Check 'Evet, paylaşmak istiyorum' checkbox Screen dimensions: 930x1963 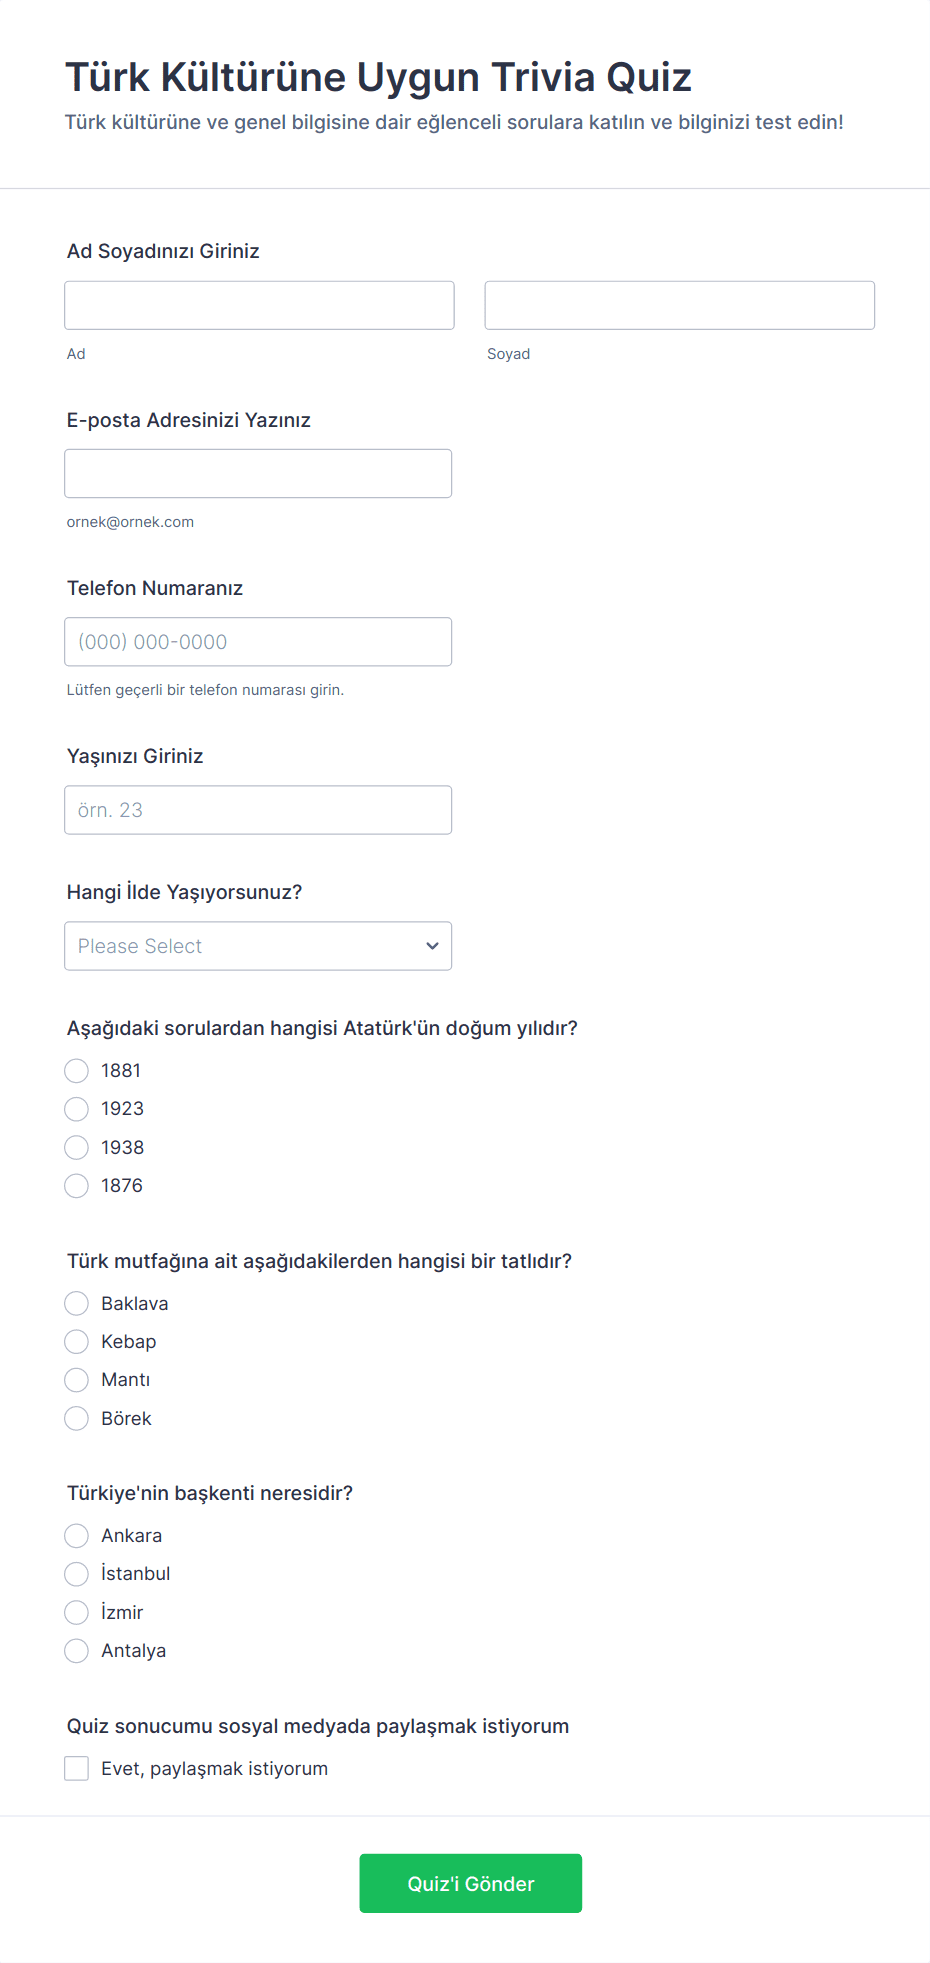pos(77,1768)
